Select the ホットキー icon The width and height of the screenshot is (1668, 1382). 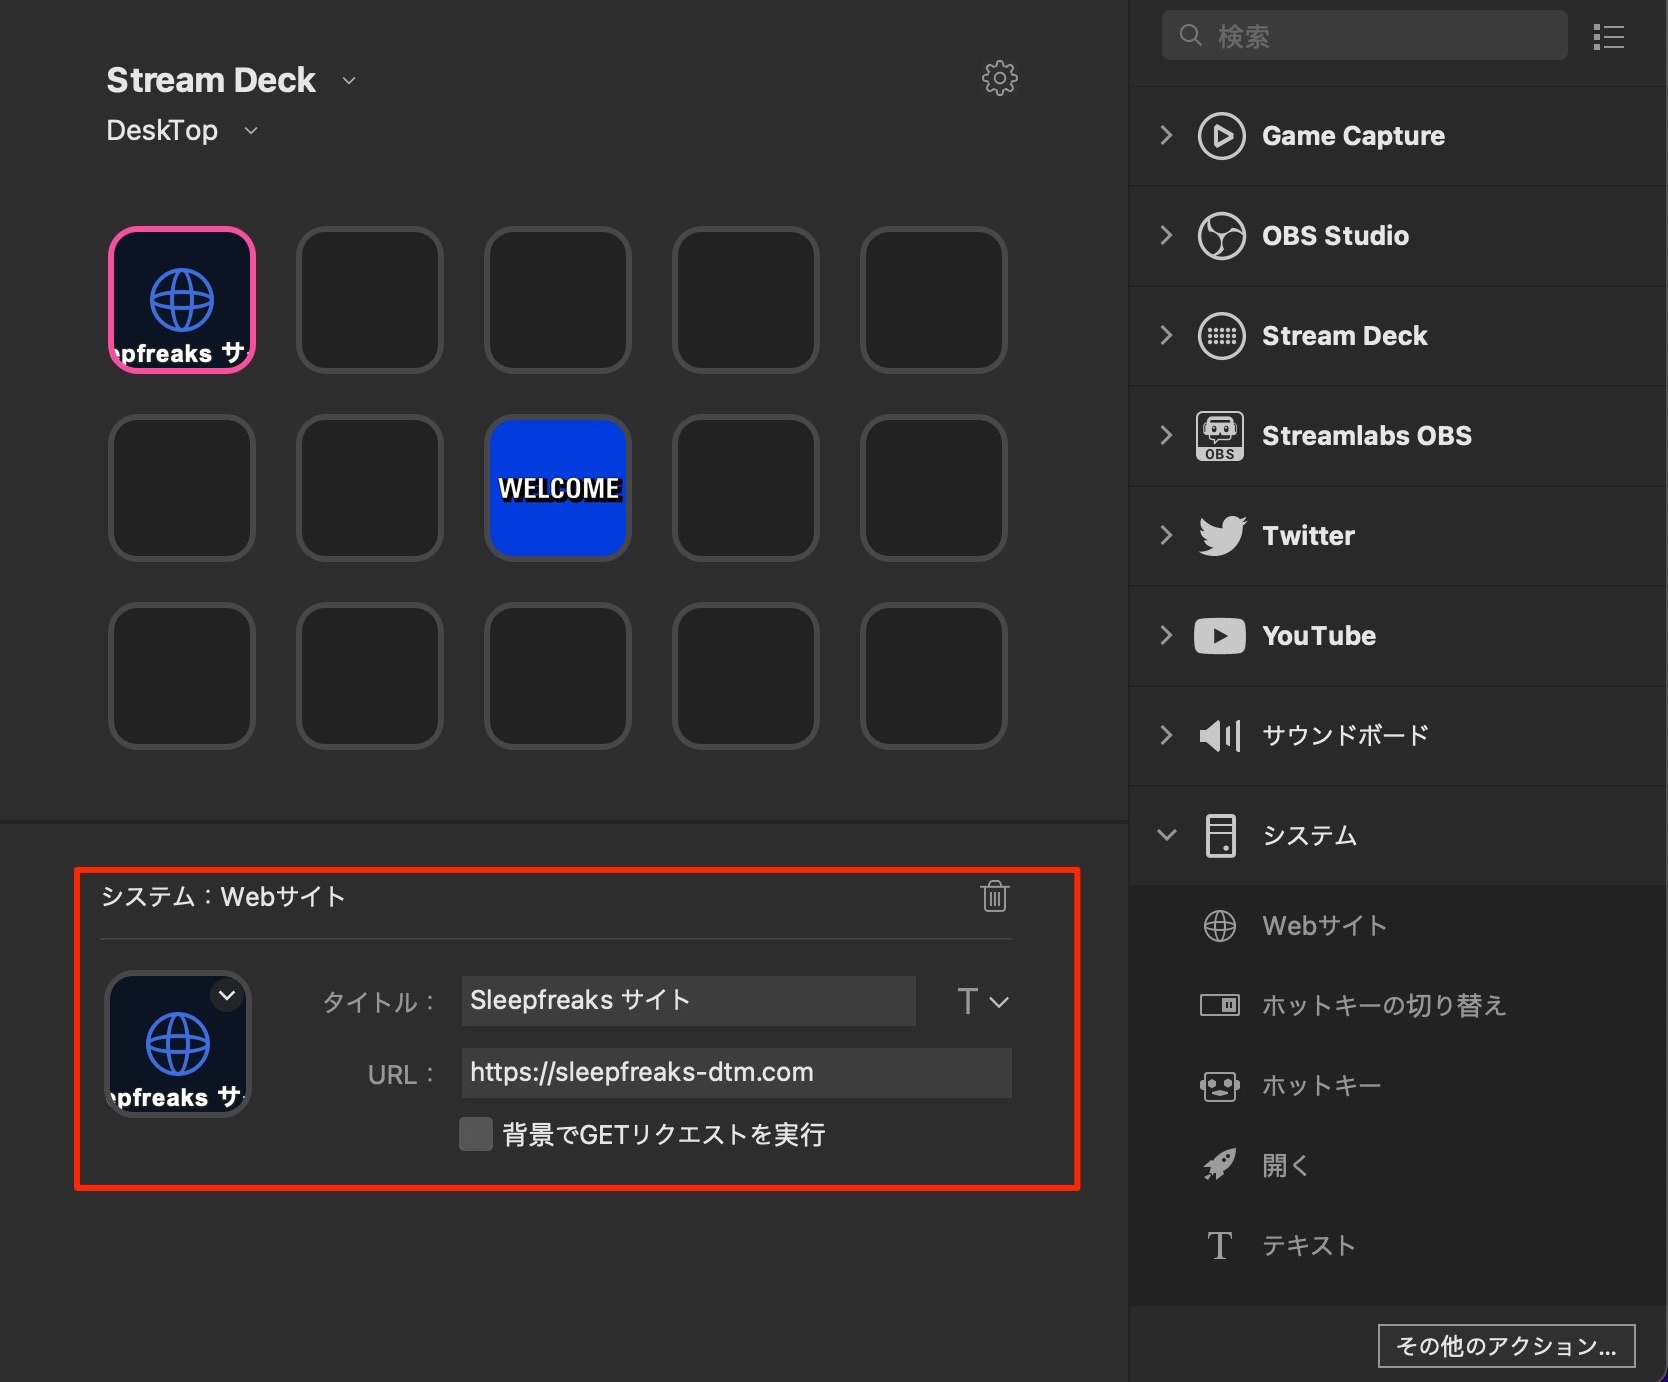pos(1219,1086)
